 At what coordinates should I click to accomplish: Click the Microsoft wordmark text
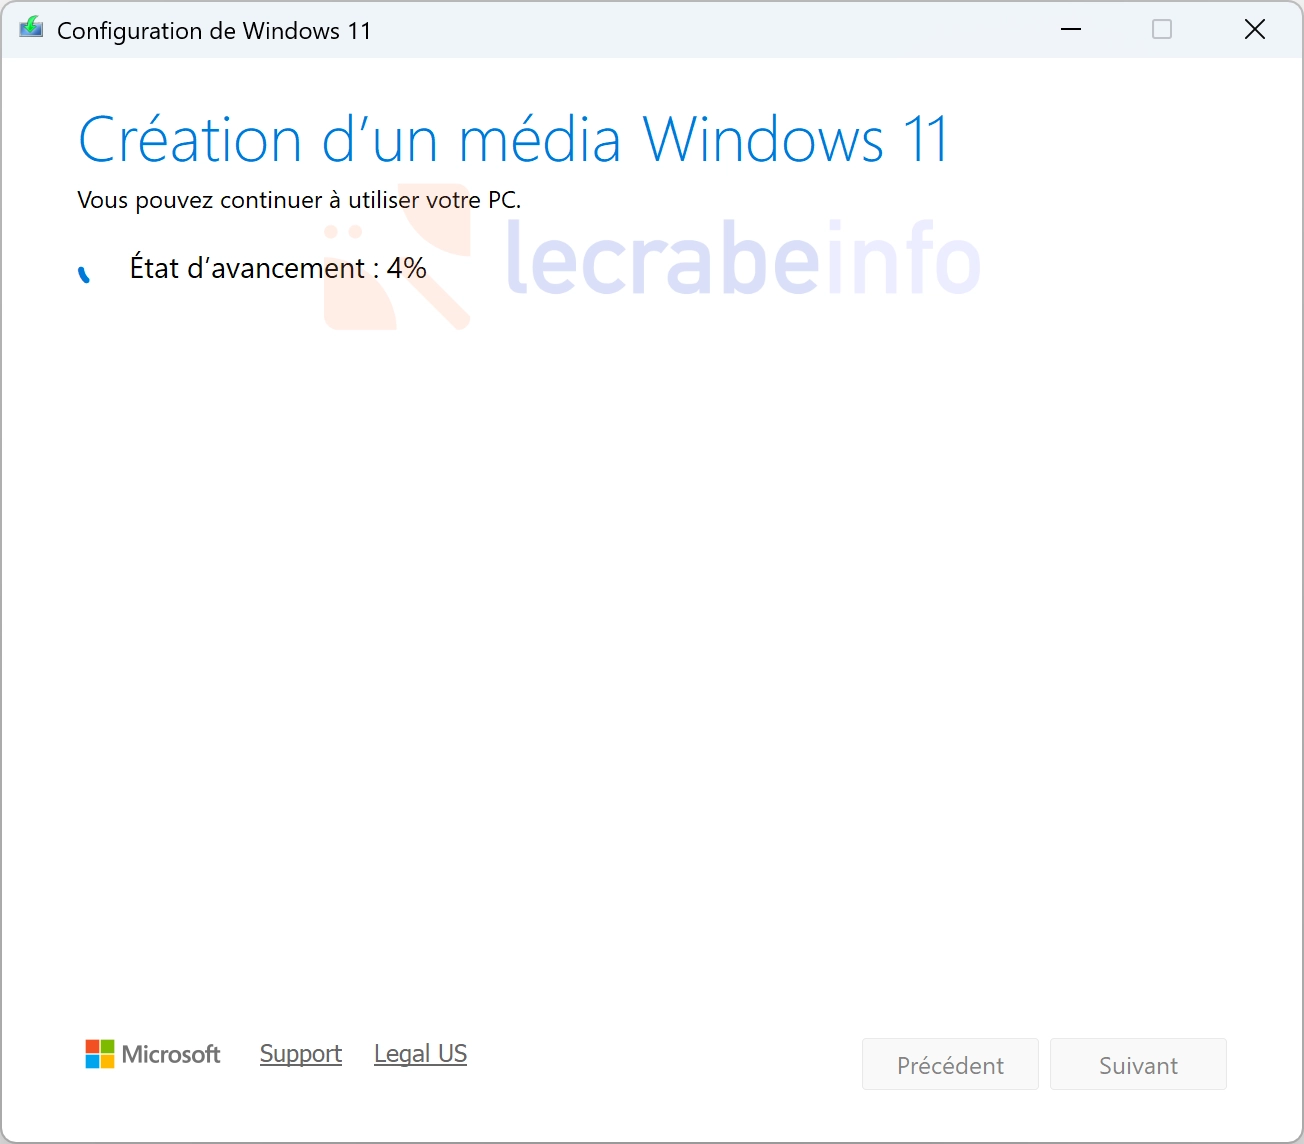pyautogui.click(x=171, y=1054)
